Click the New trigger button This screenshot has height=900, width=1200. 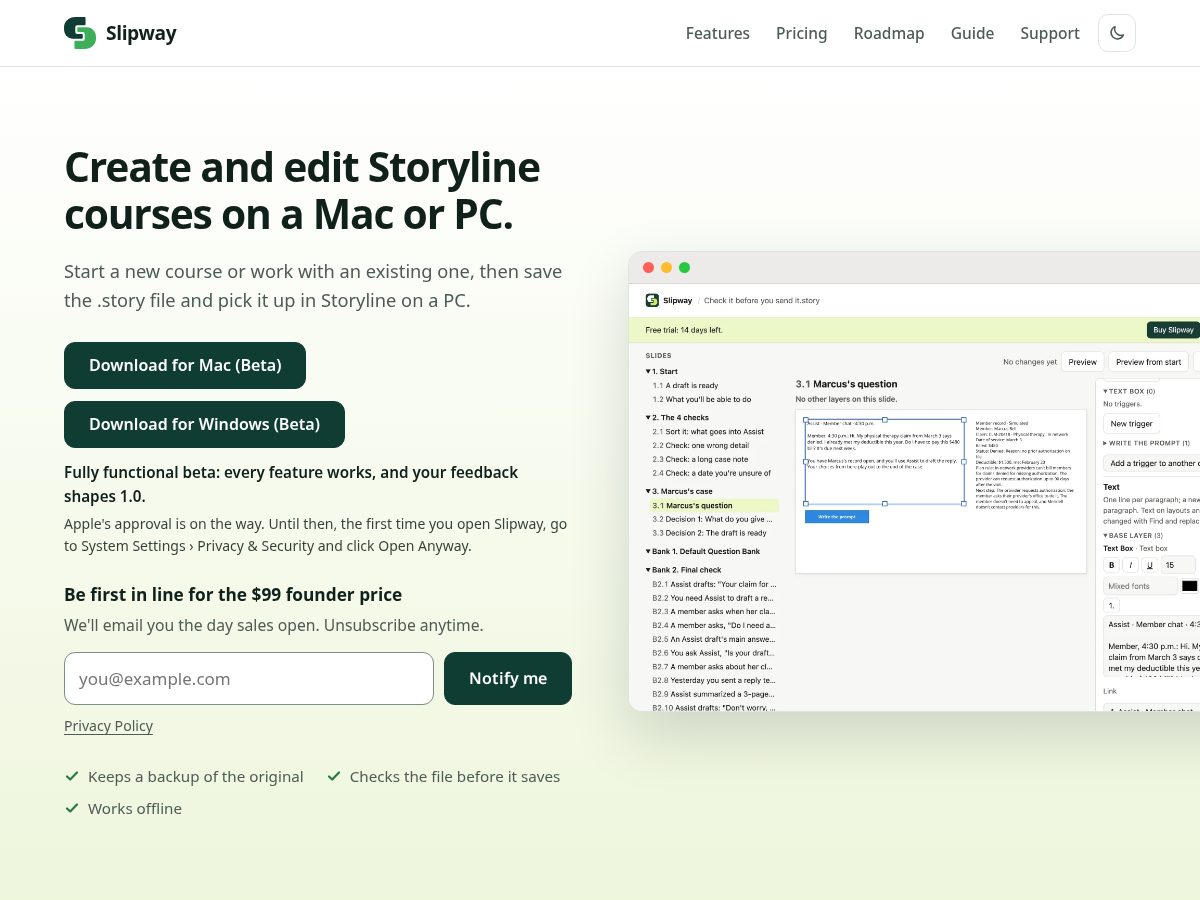click(1131, 423)
